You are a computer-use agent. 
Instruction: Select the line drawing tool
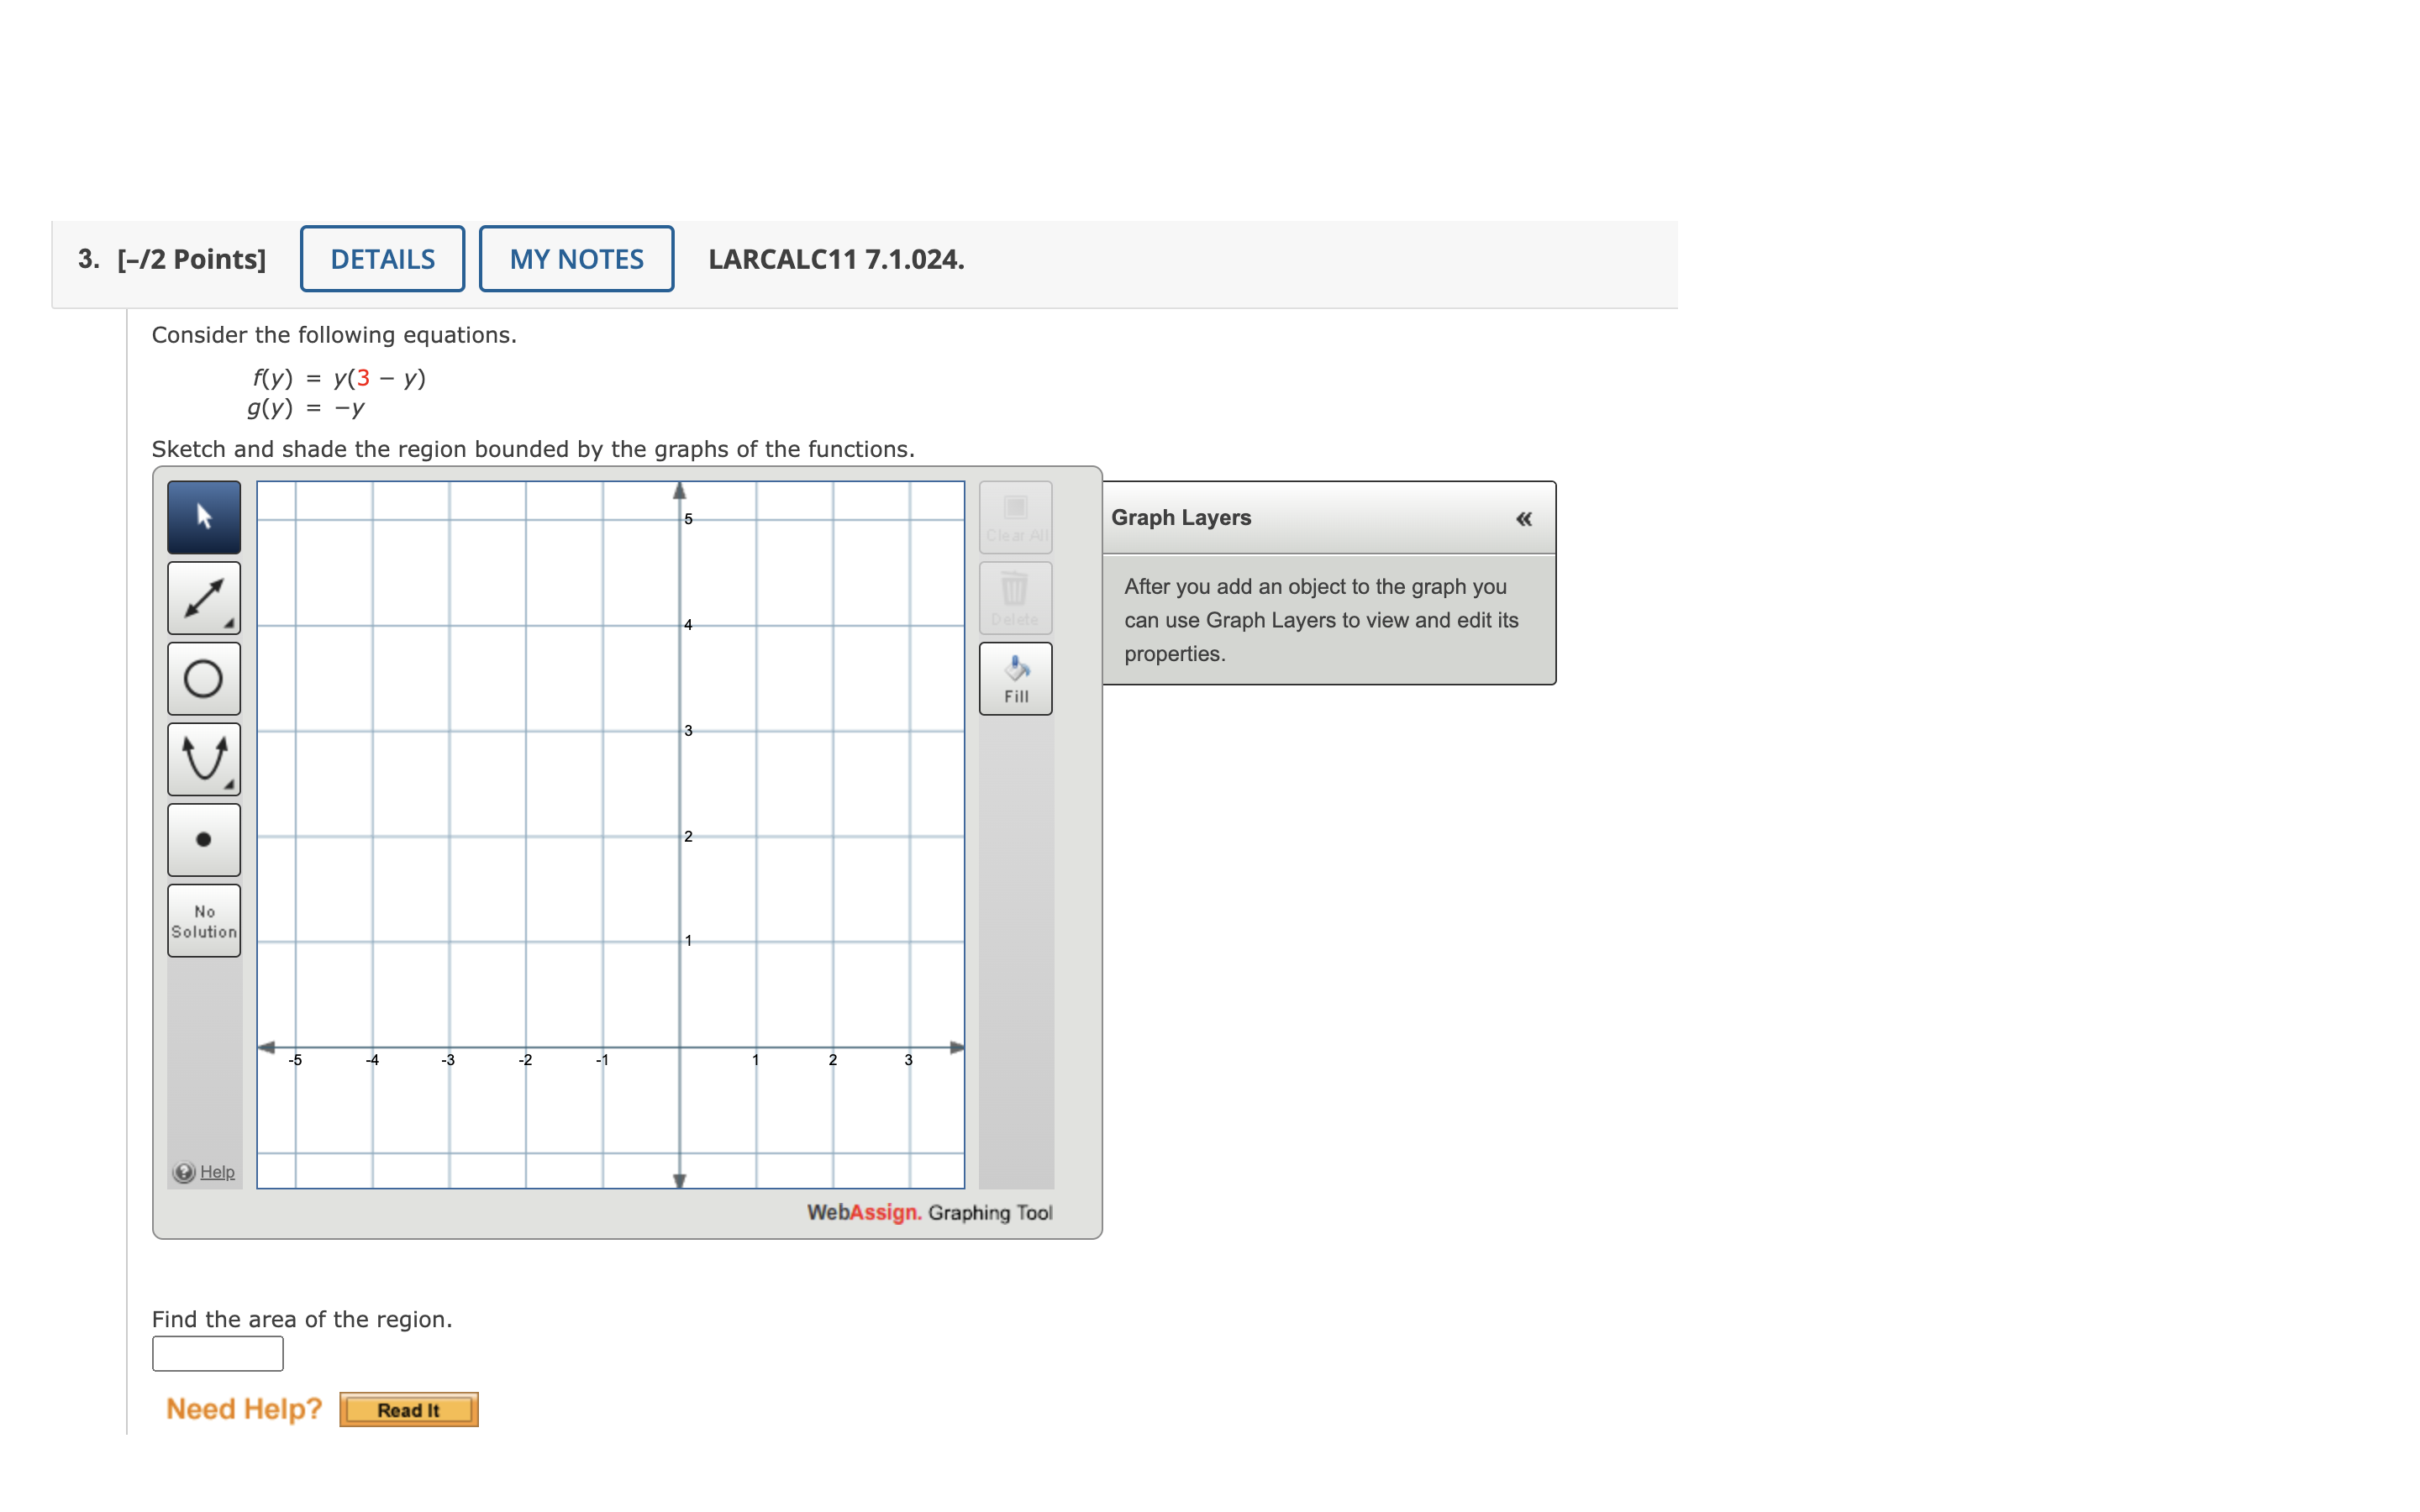coord(203,598)
